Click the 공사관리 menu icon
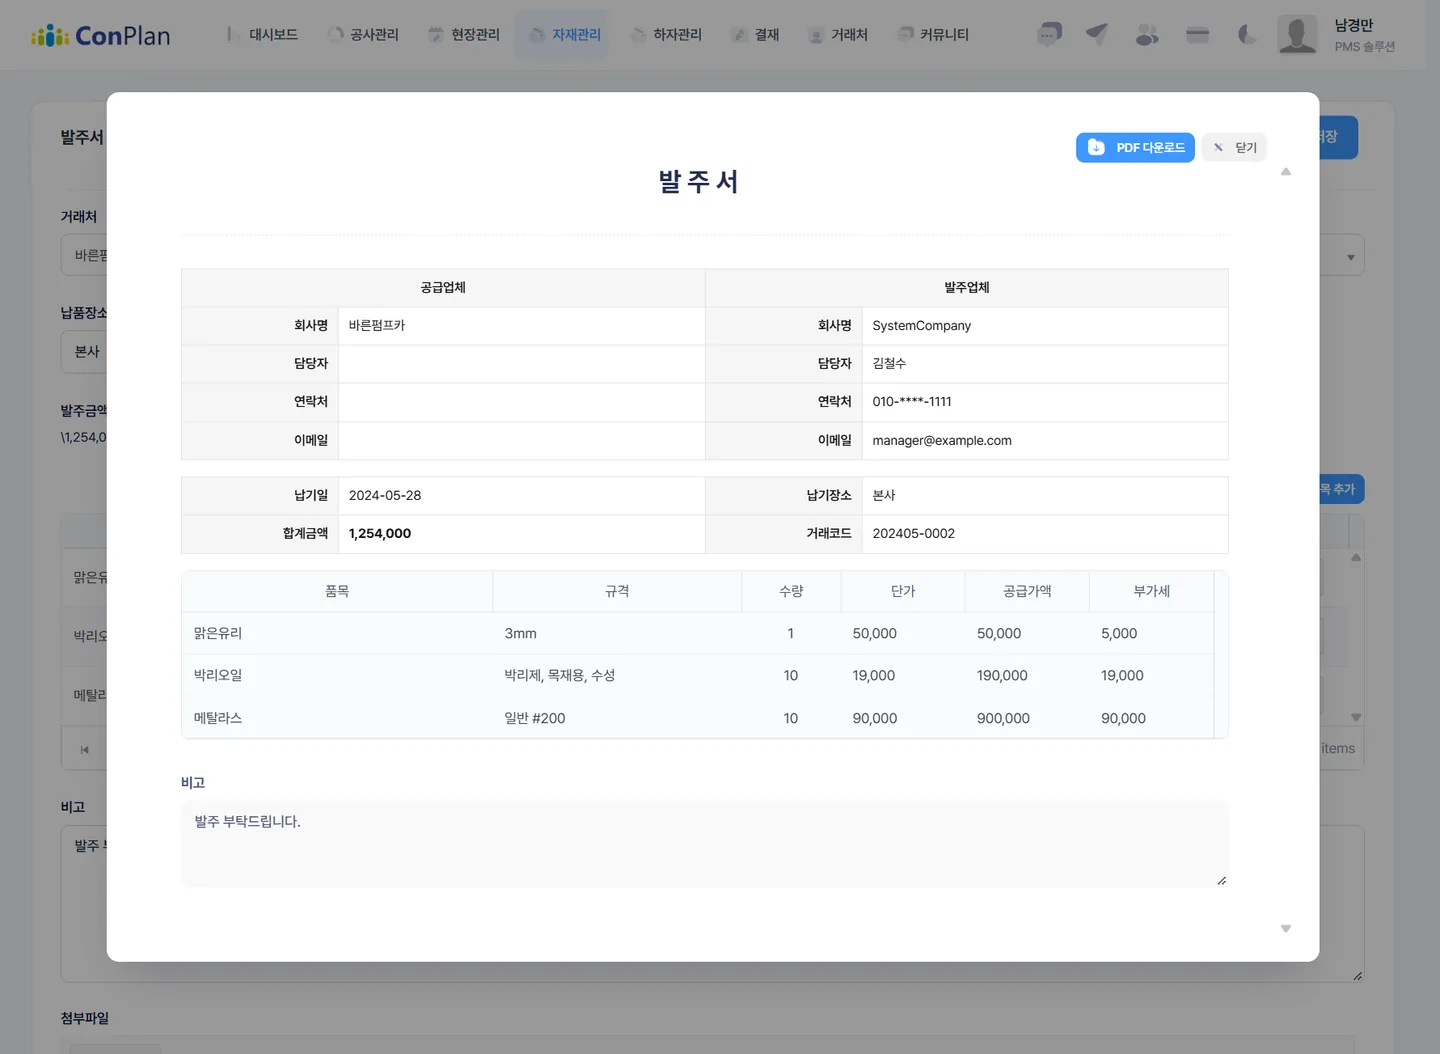This screenshot has width=1440, height=1054. point(335,35)
